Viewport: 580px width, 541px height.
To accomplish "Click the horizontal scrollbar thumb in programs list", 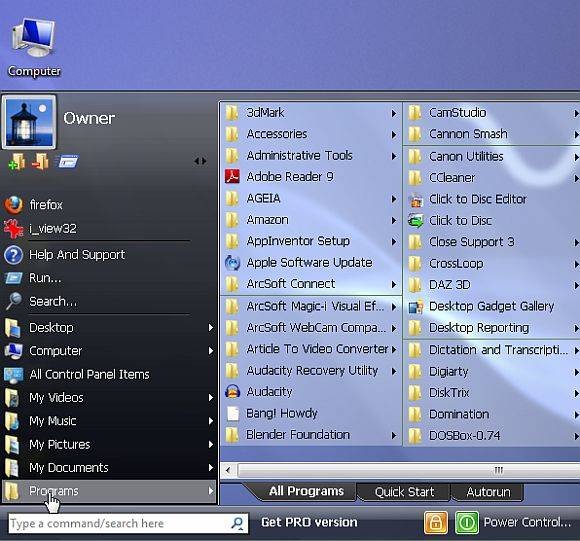I will tap(408, 471).
